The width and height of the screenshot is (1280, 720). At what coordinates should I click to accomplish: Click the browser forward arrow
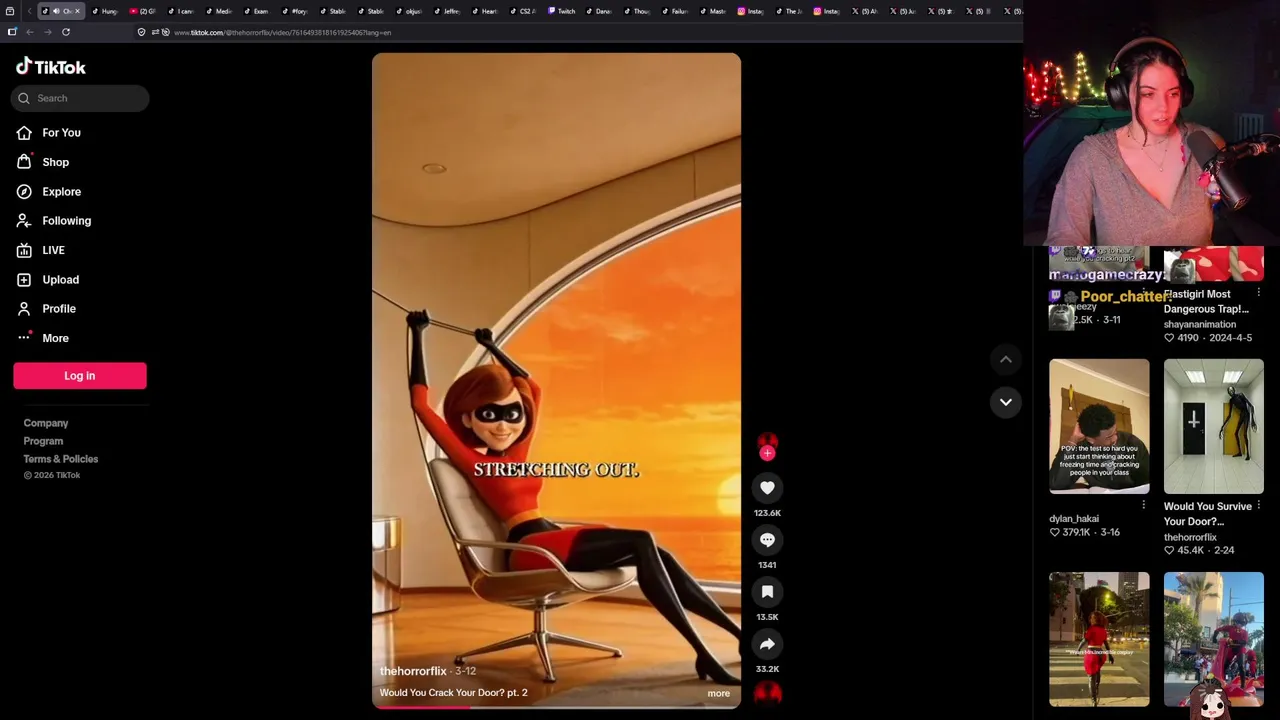(x=47, y=32)
